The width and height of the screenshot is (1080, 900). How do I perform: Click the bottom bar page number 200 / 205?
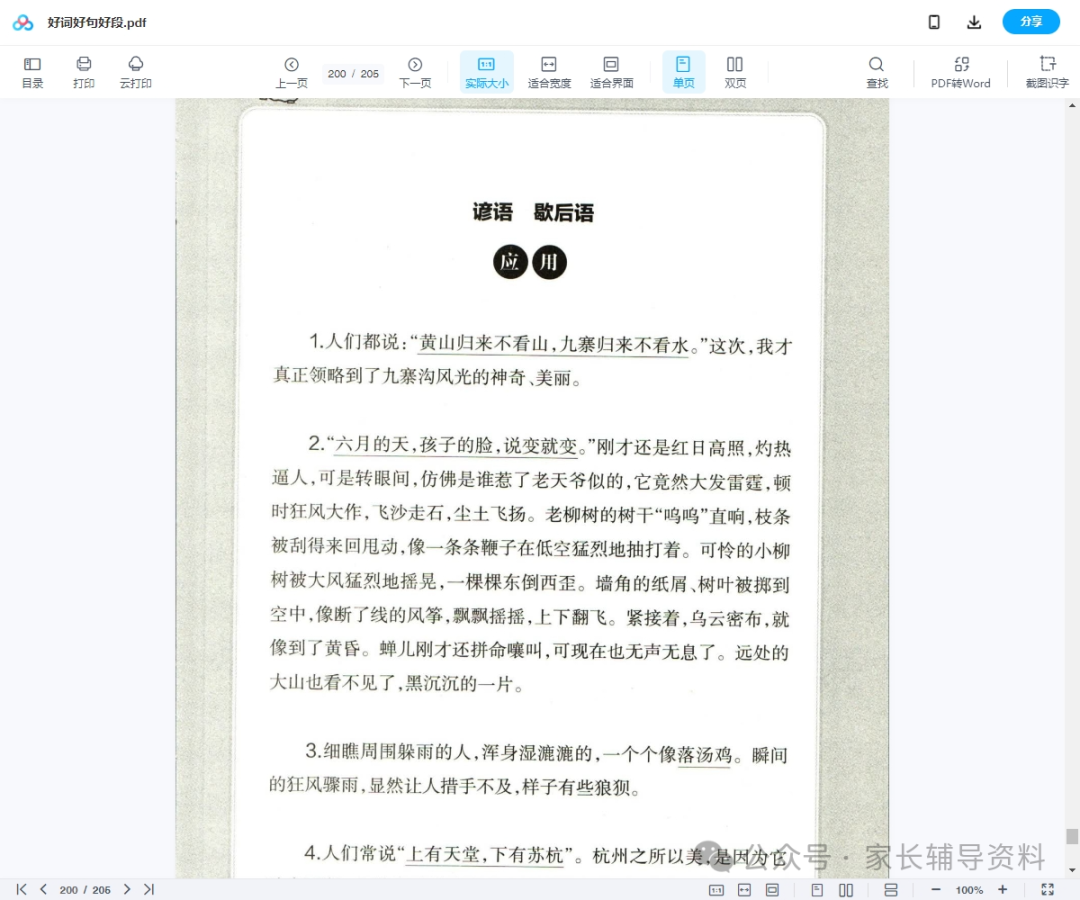click(x=85, y=890)
